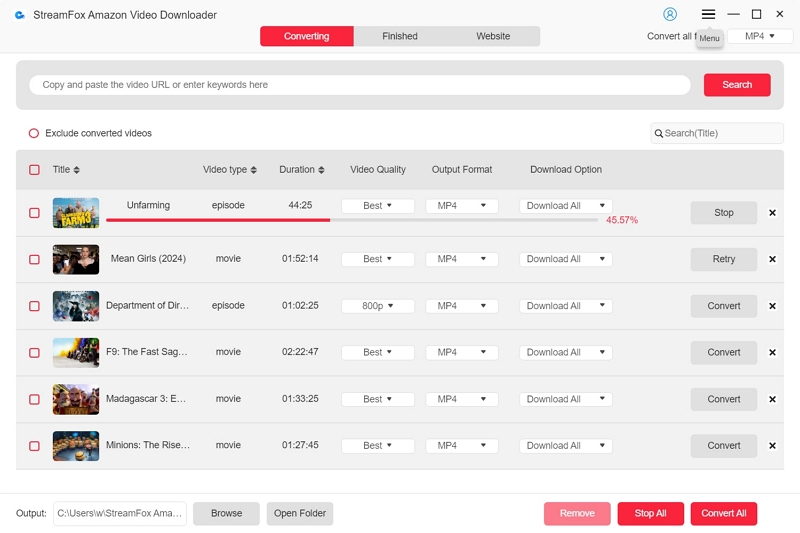
Task: Click the Remove button
Action: tap(577, 514)
